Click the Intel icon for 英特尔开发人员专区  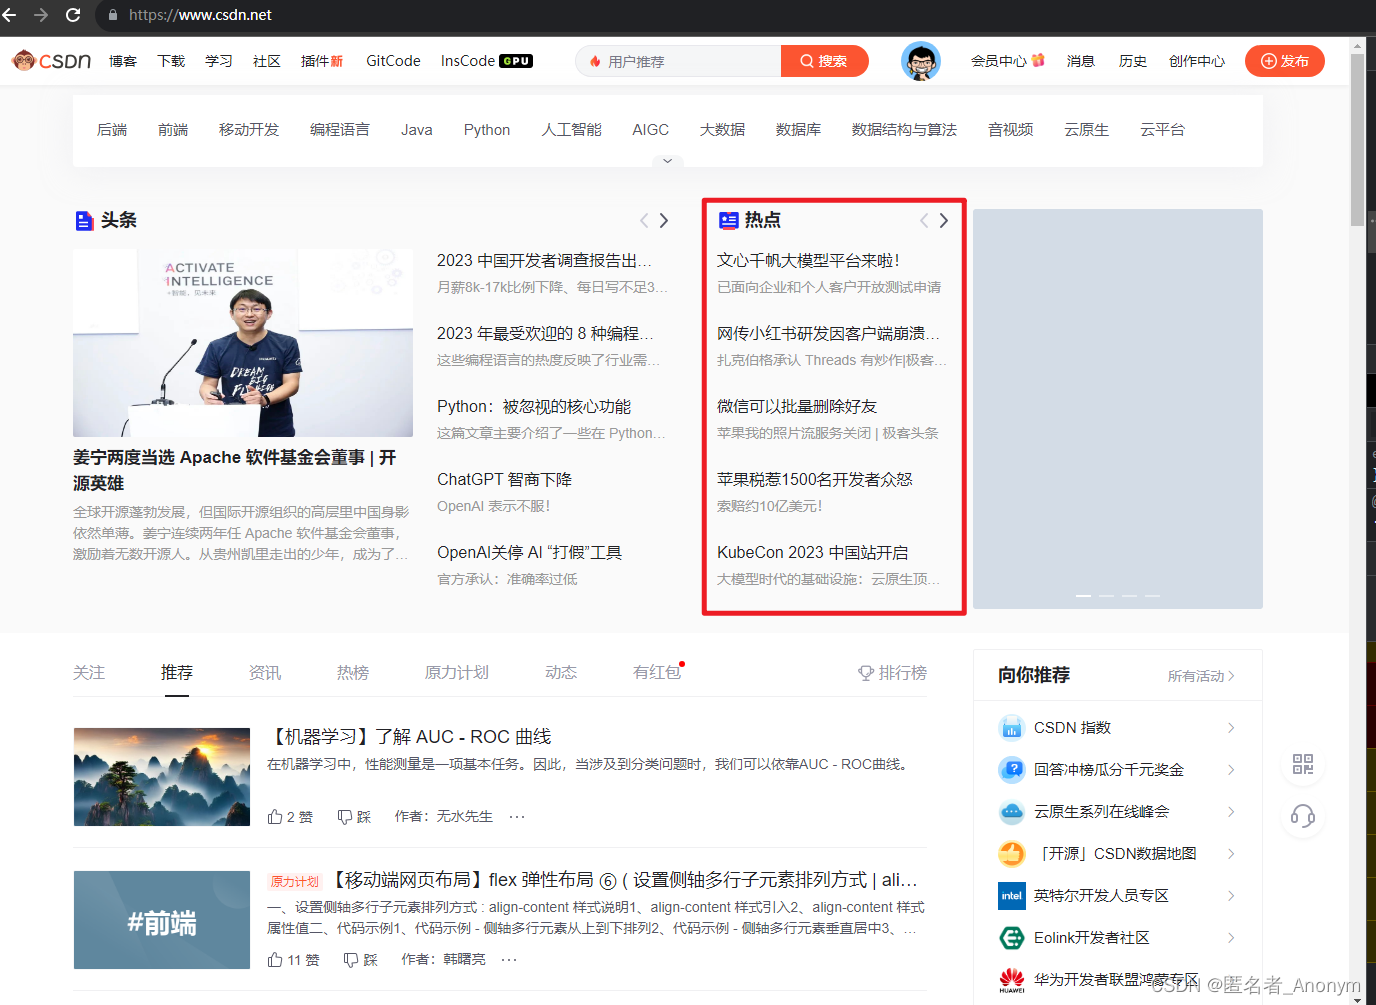tap(1012, 896)
